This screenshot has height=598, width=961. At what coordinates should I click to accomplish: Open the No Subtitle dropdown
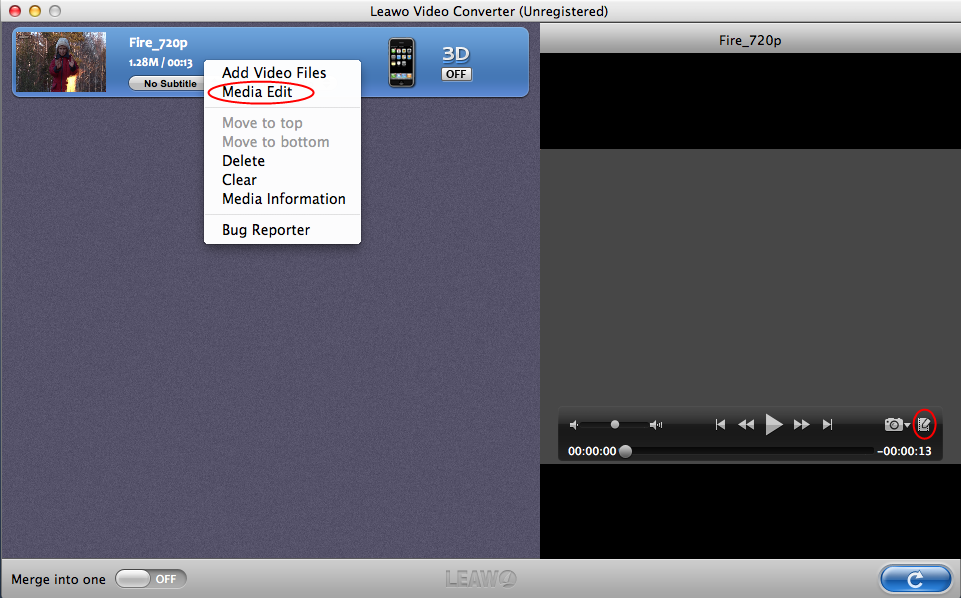[167, 83]
